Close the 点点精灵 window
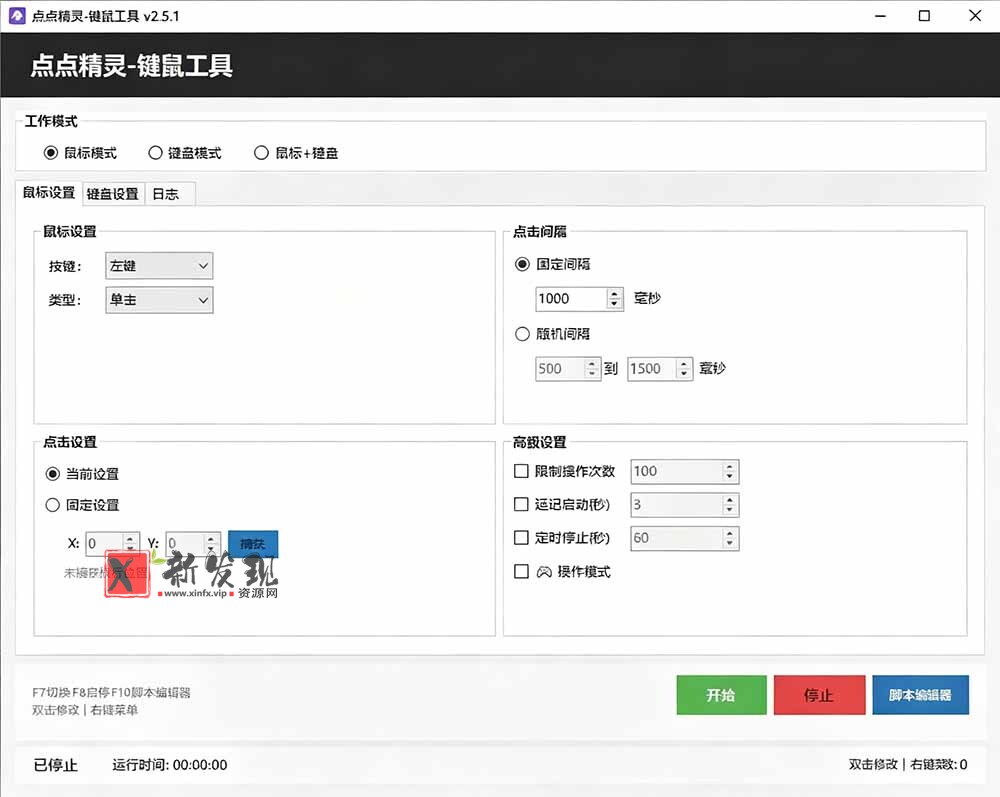1000x797 pixels. coord(975,16)
